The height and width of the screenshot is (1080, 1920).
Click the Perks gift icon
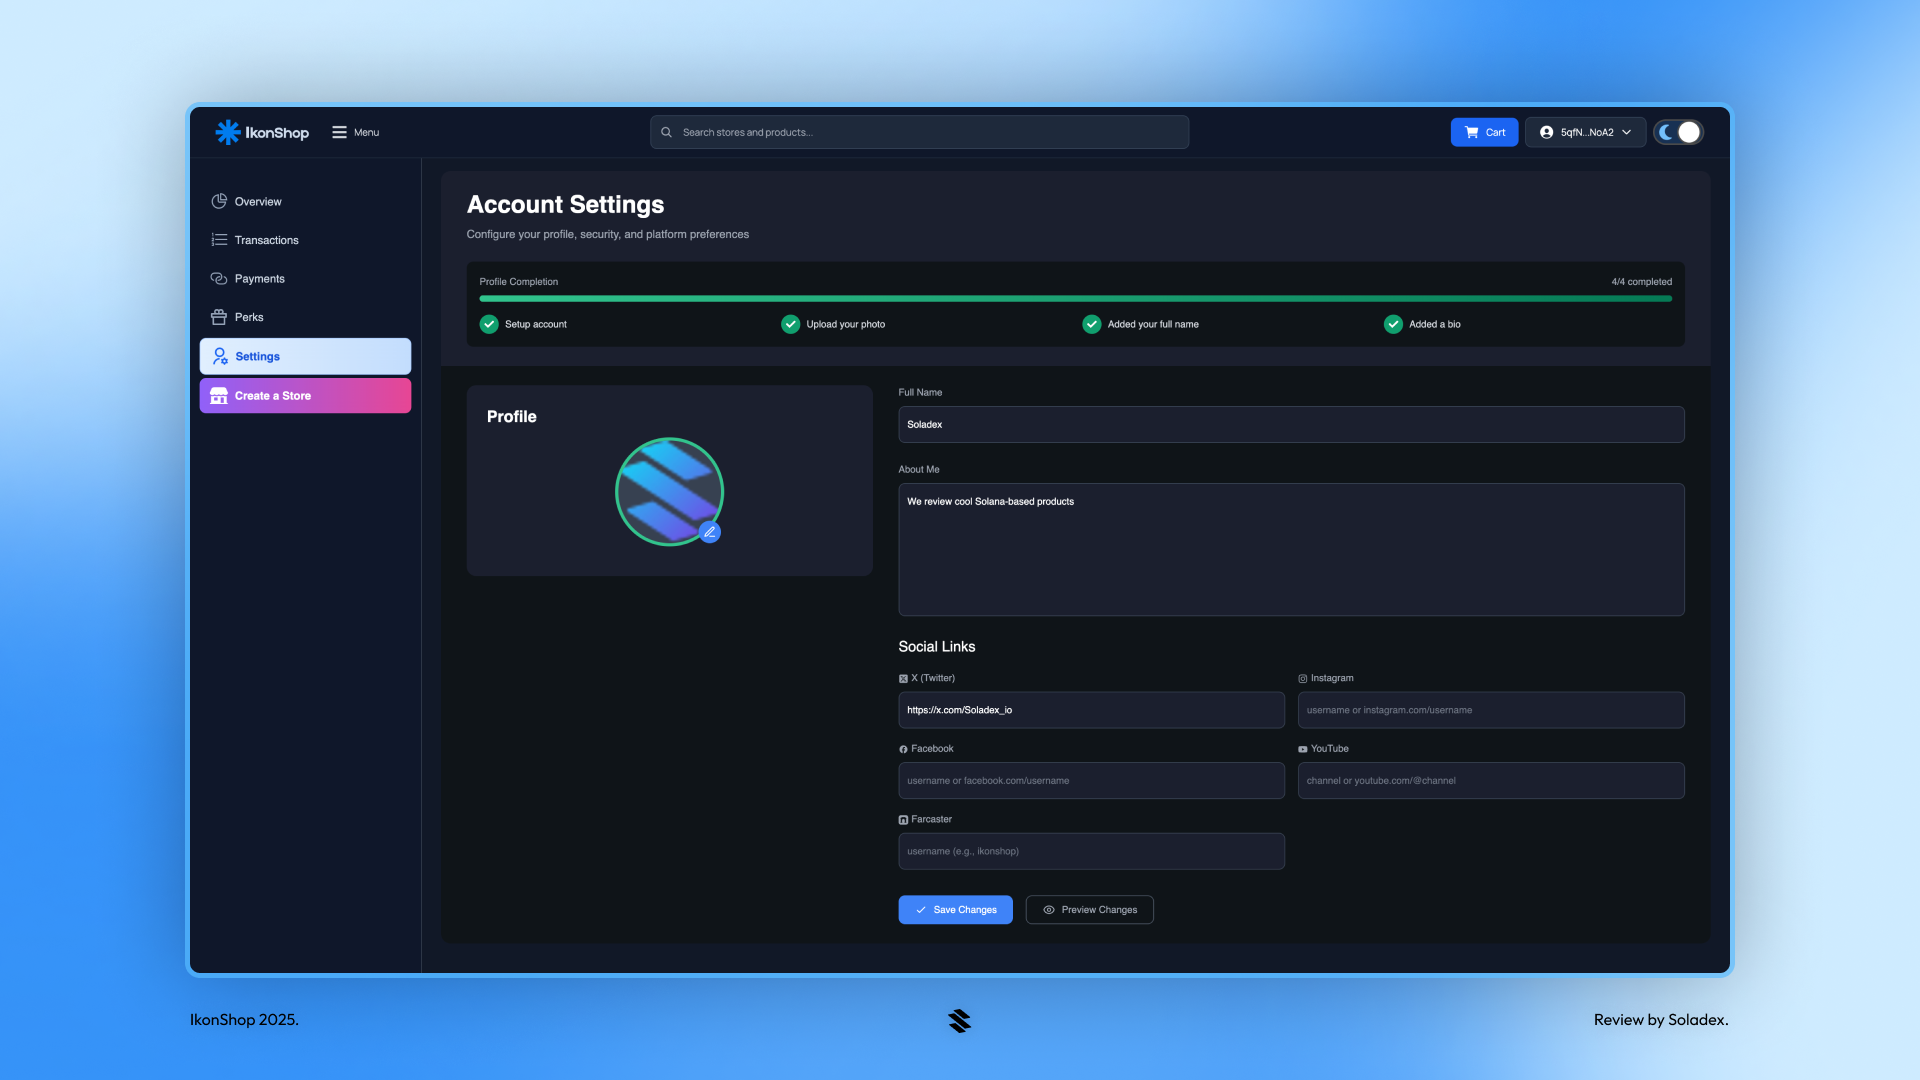219,317
